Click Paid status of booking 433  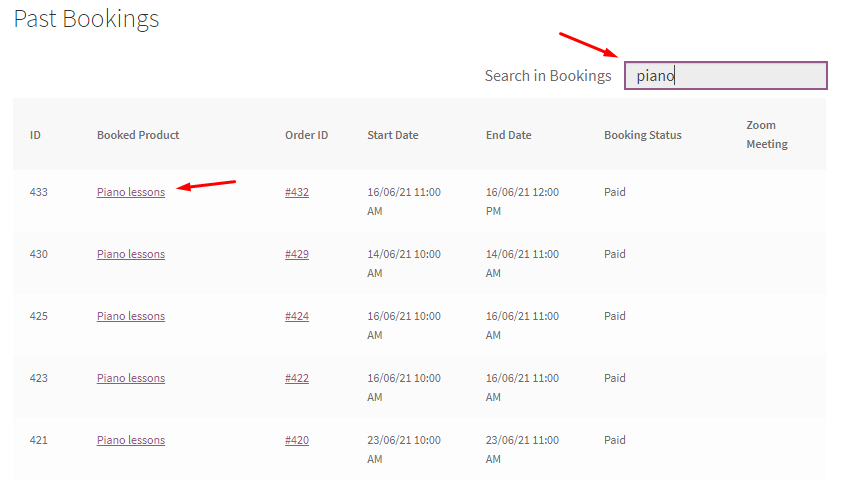click(615, 192)
